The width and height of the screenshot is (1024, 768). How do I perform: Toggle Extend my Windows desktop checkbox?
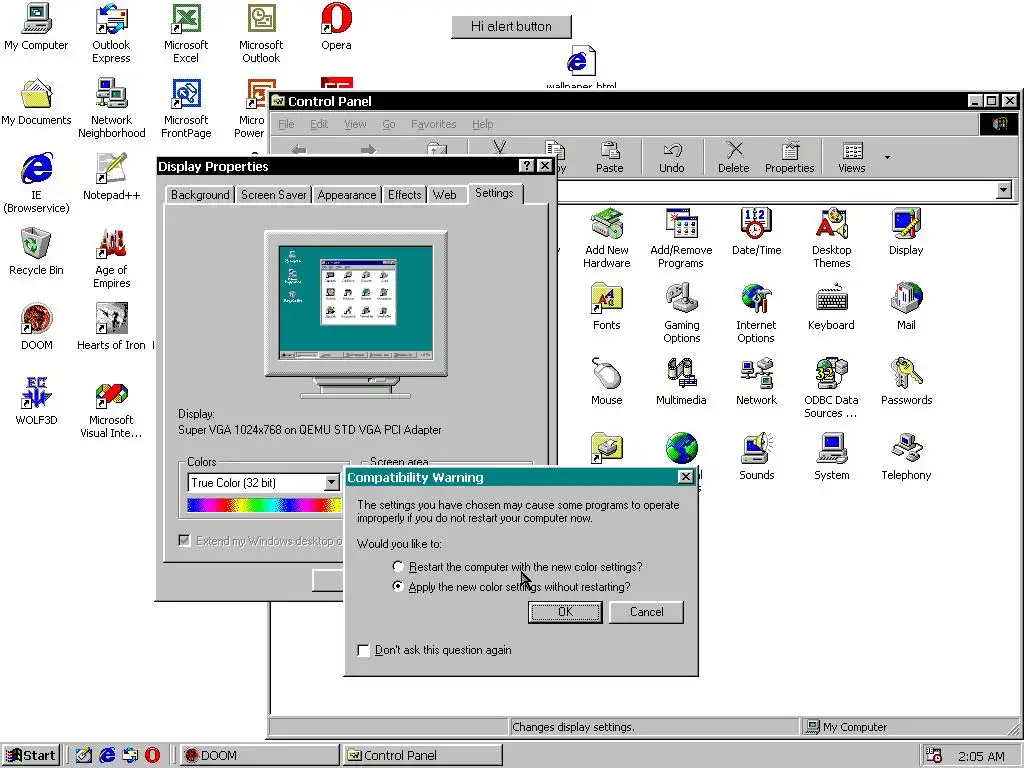click(185, 540)
